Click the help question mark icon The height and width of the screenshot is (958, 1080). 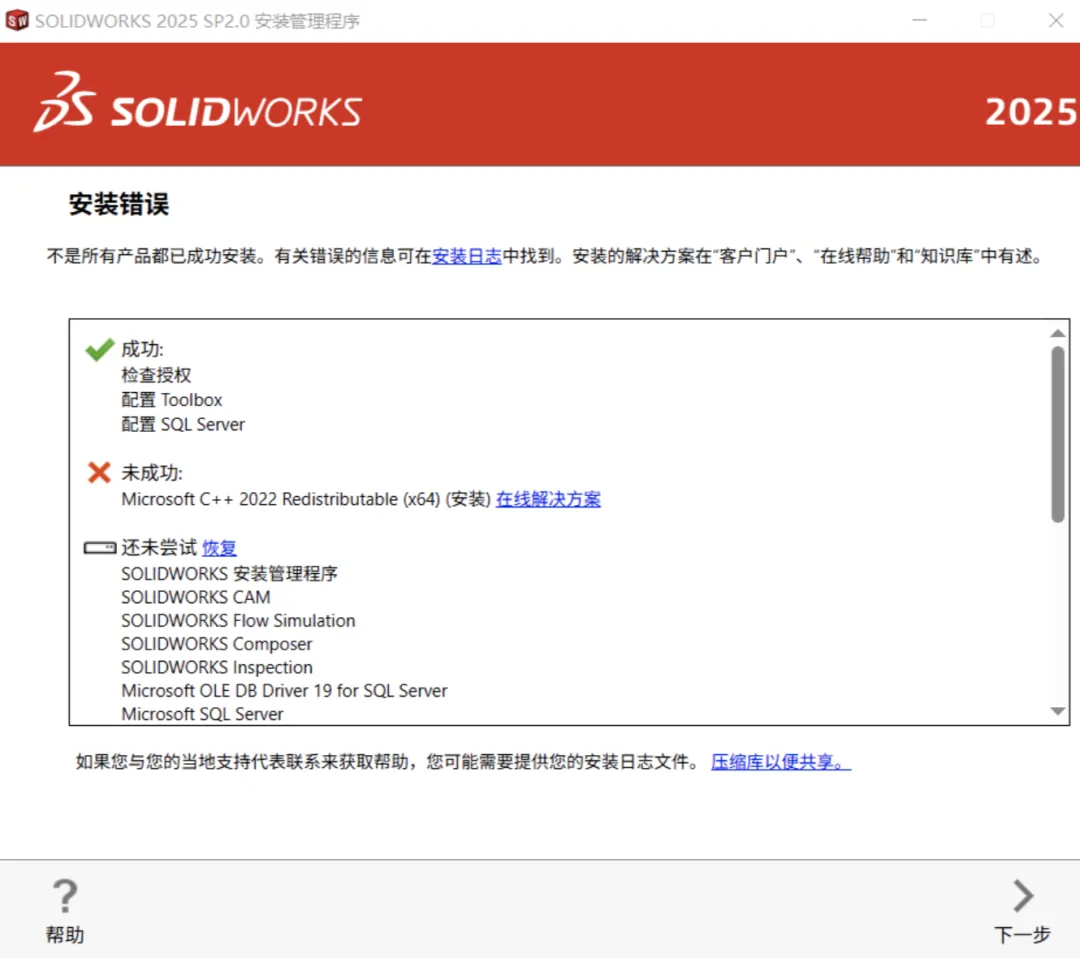[65, 896]
